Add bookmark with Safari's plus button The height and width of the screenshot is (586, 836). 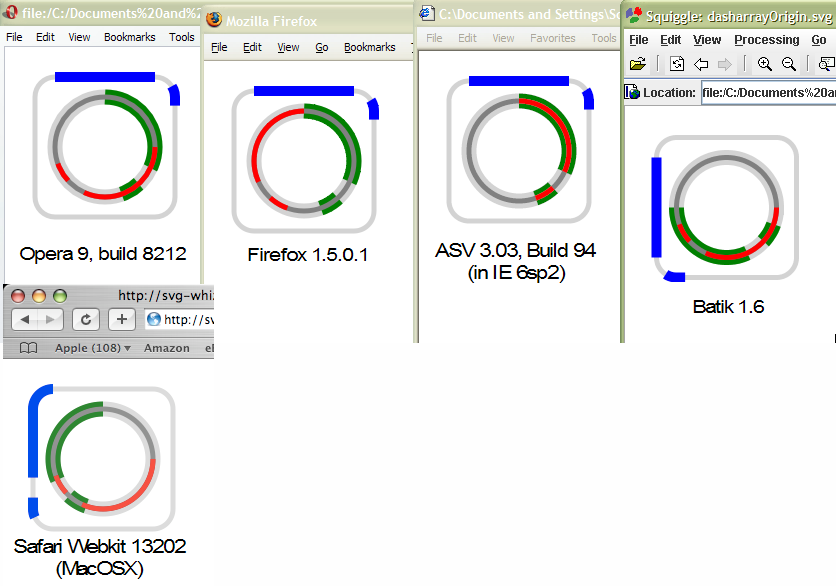pos(122,319)
